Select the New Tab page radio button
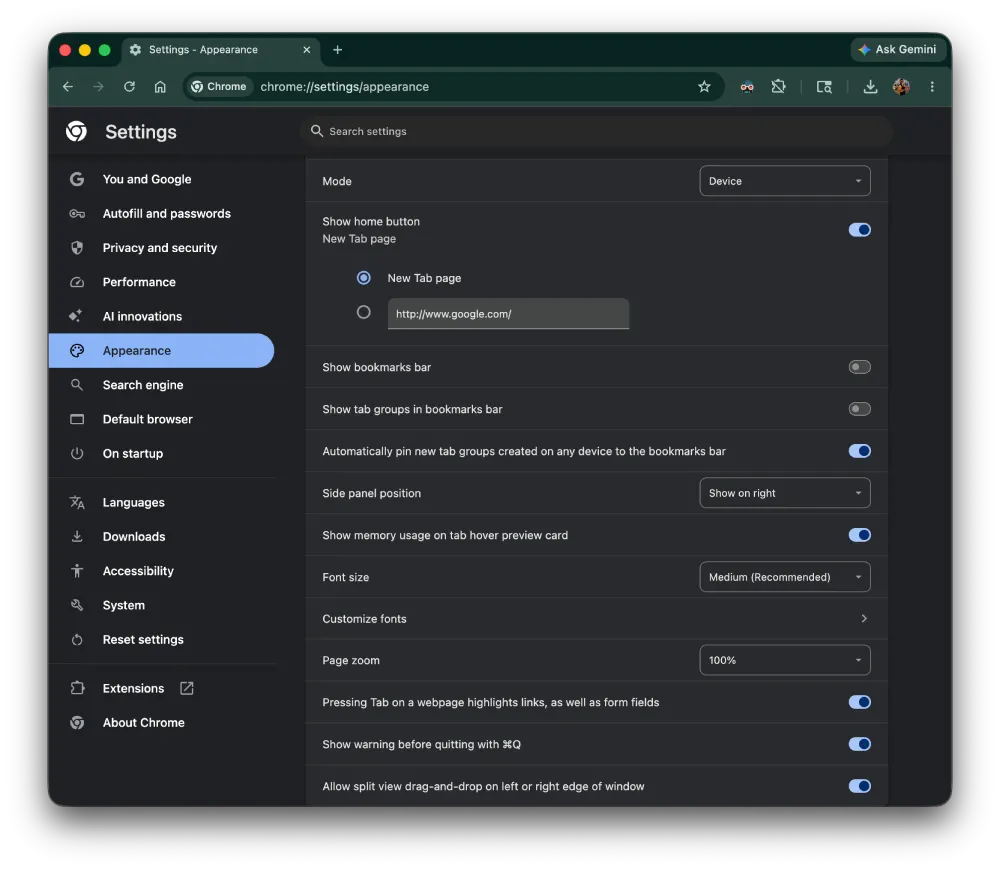The height and width of the screenshot is (870, 1000). click(364, 278)
